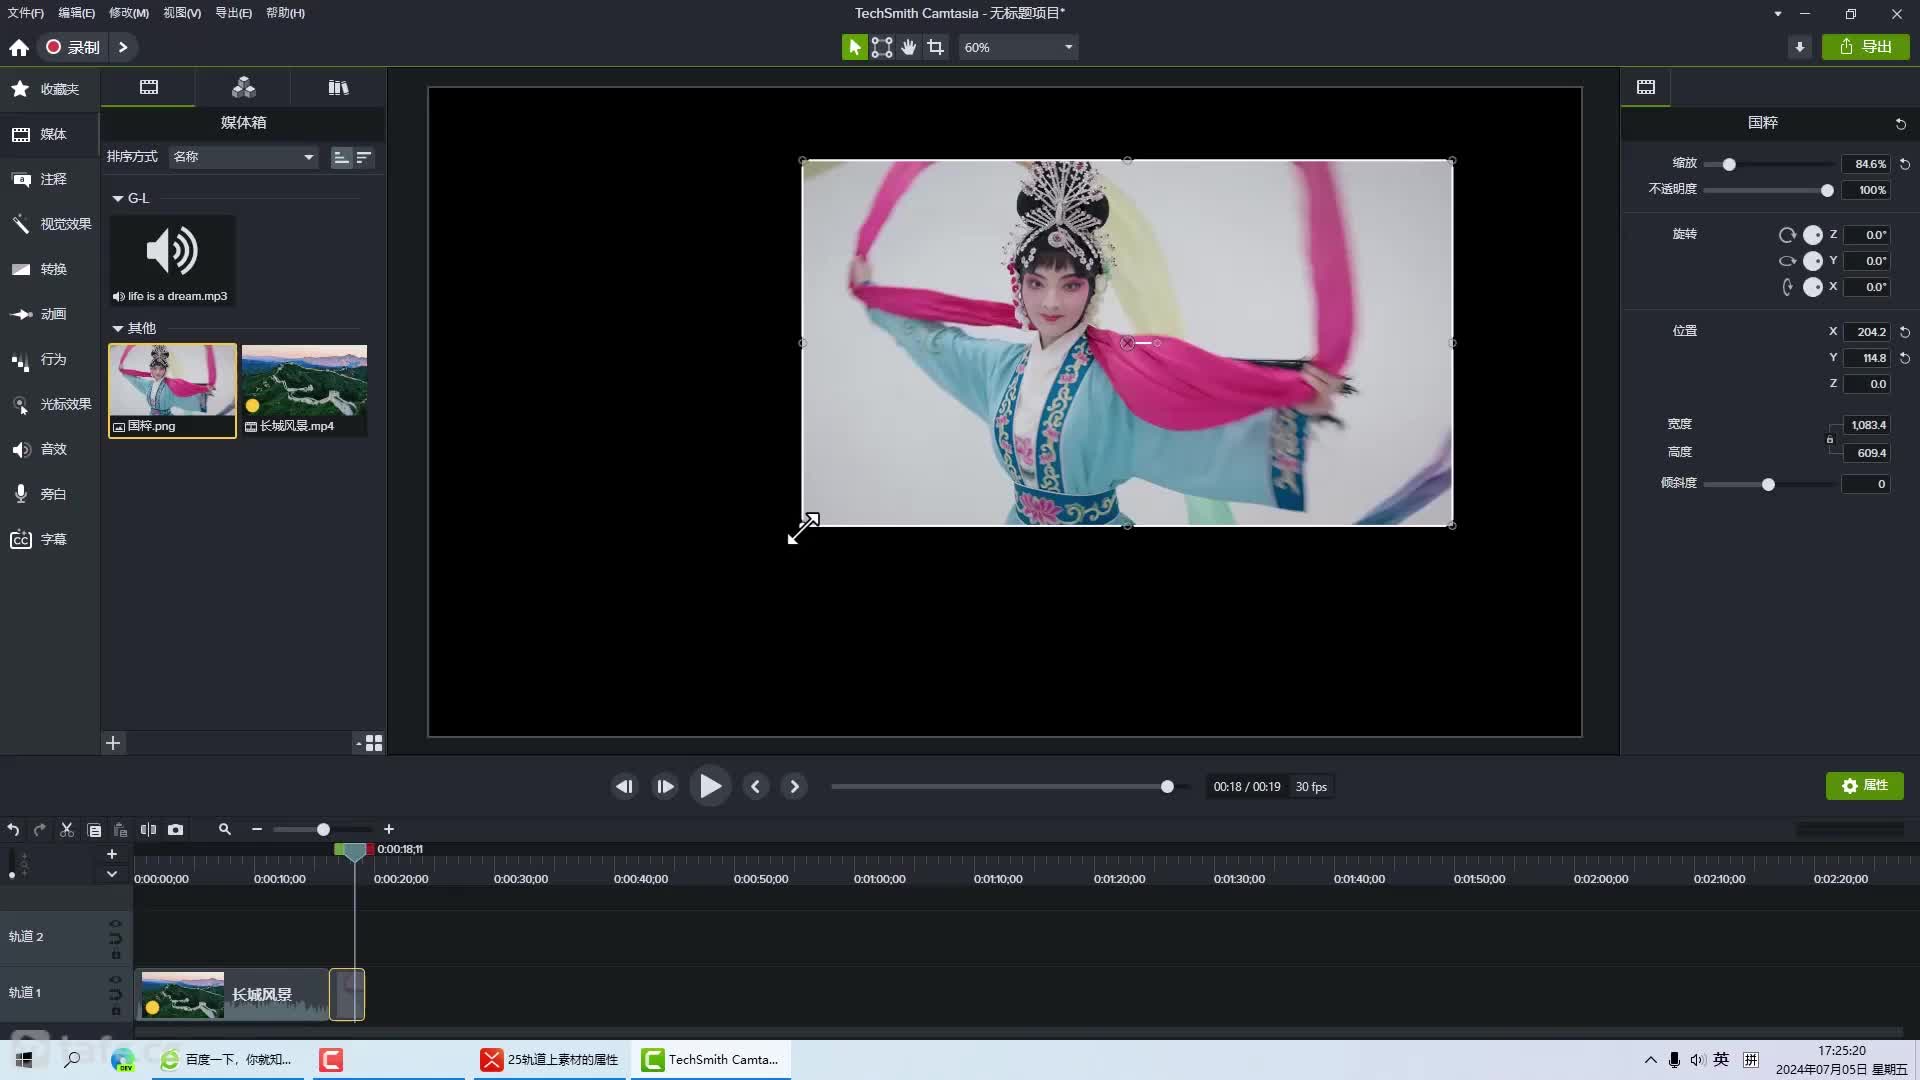
Task: Add a new track with plus button
Action: coord(112,854)
